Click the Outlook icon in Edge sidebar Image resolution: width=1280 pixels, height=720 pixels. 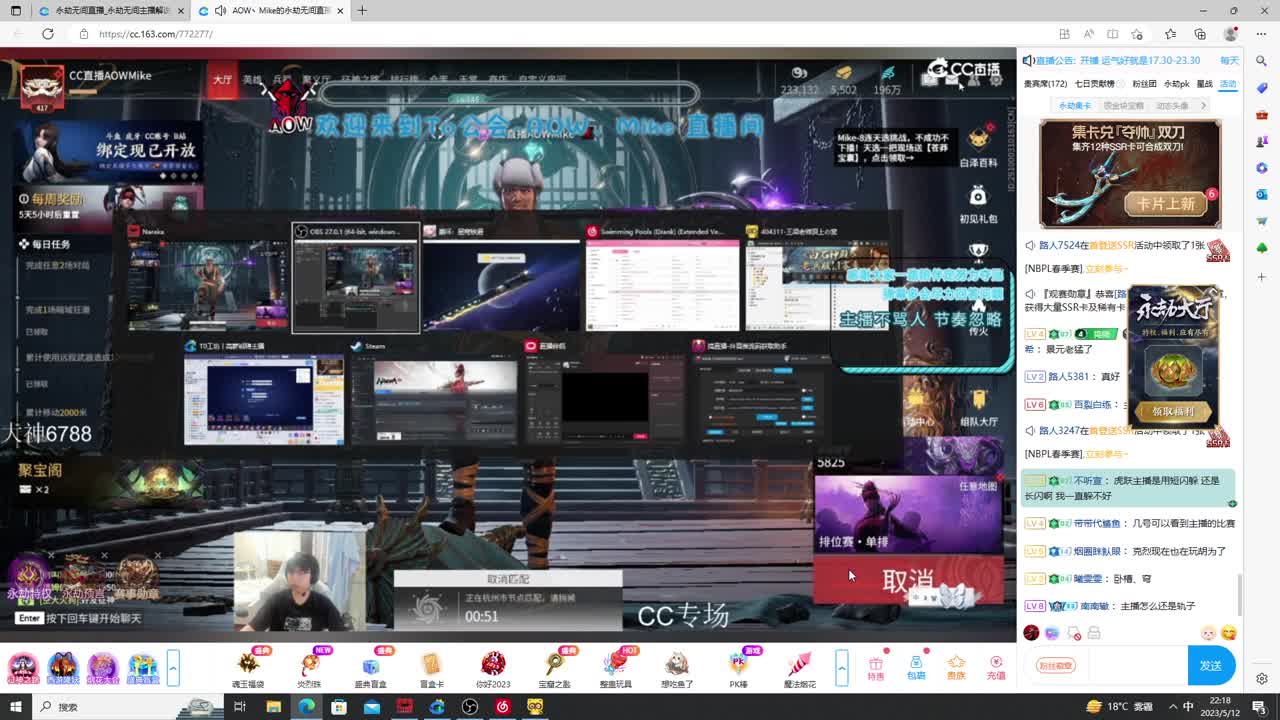tap(1262, 194)
